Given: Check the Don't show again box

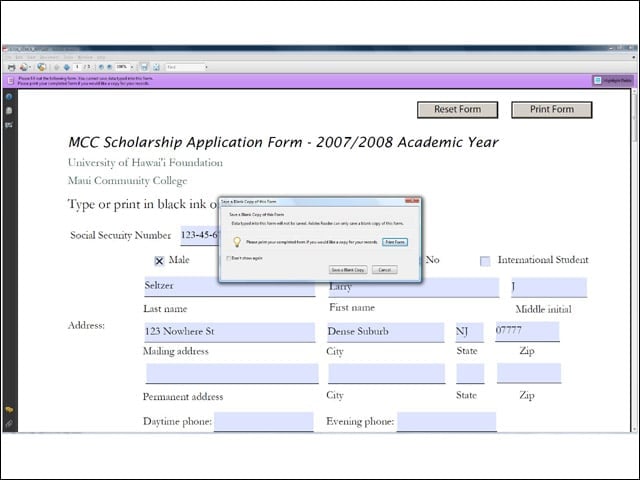Looking at the screenshot, I should (229, 258).
